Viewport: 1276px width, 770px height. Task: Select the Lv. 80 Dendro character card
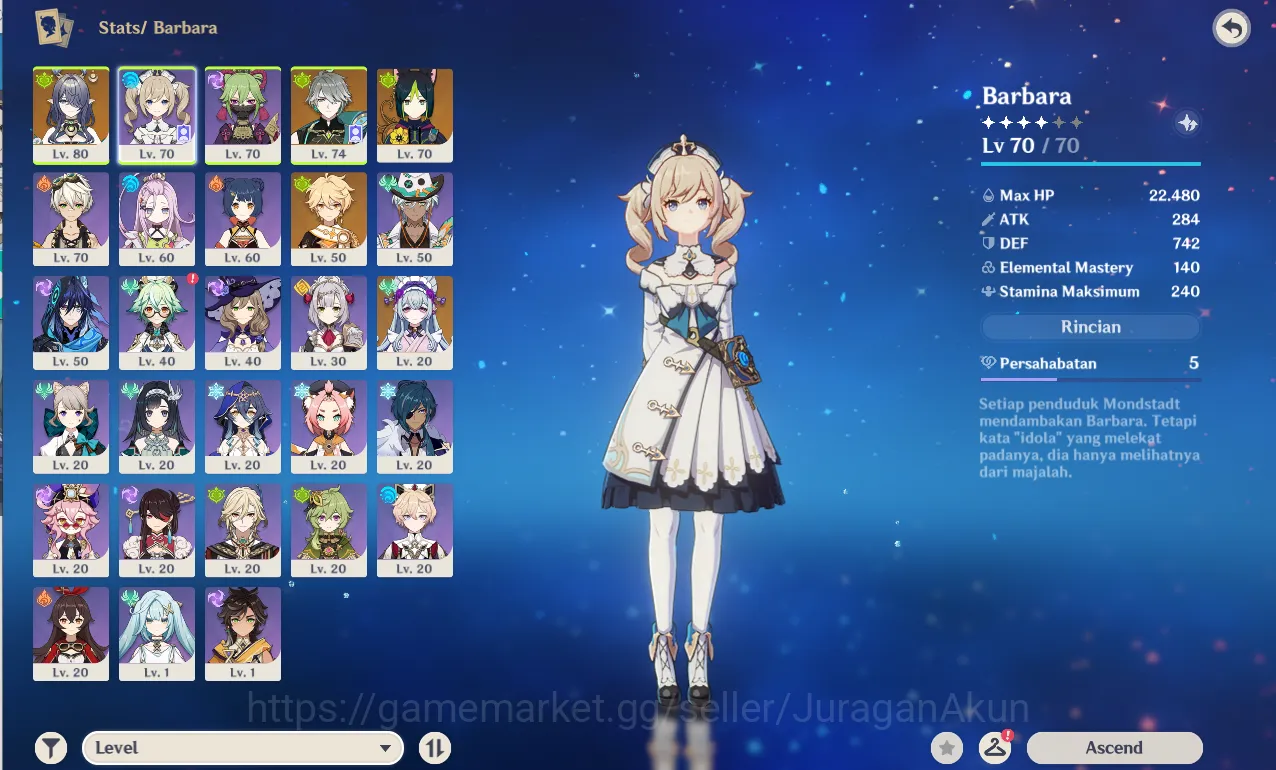pyautogui.click(x=71, y=116)
